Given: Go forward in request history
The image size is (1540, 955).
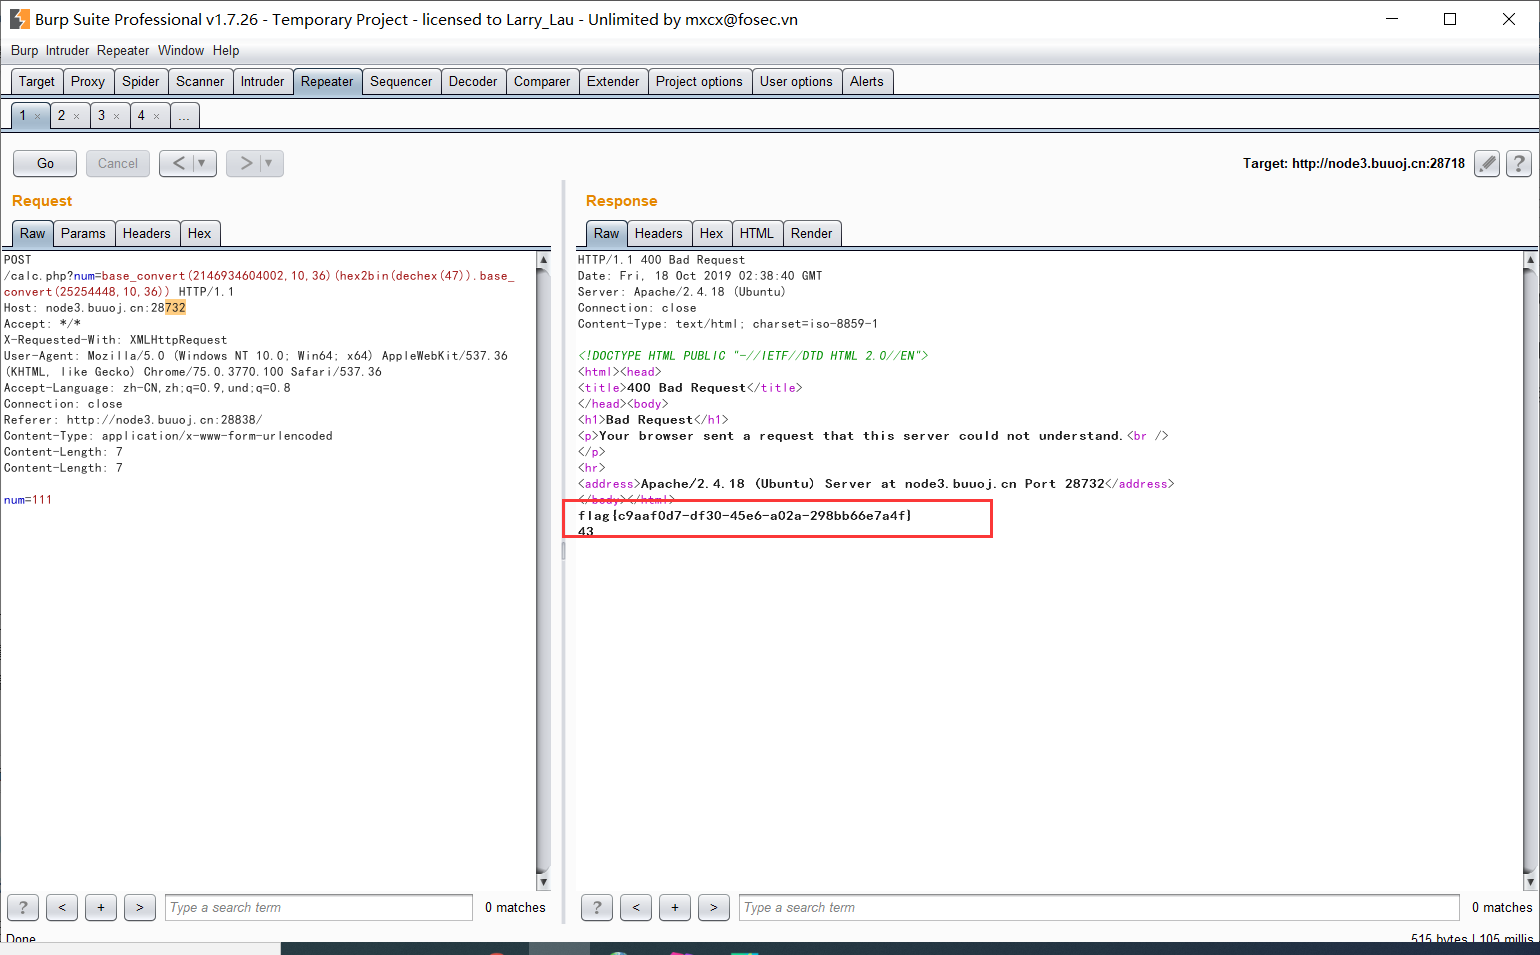Looking at the screenshot, I should [245, 163].
